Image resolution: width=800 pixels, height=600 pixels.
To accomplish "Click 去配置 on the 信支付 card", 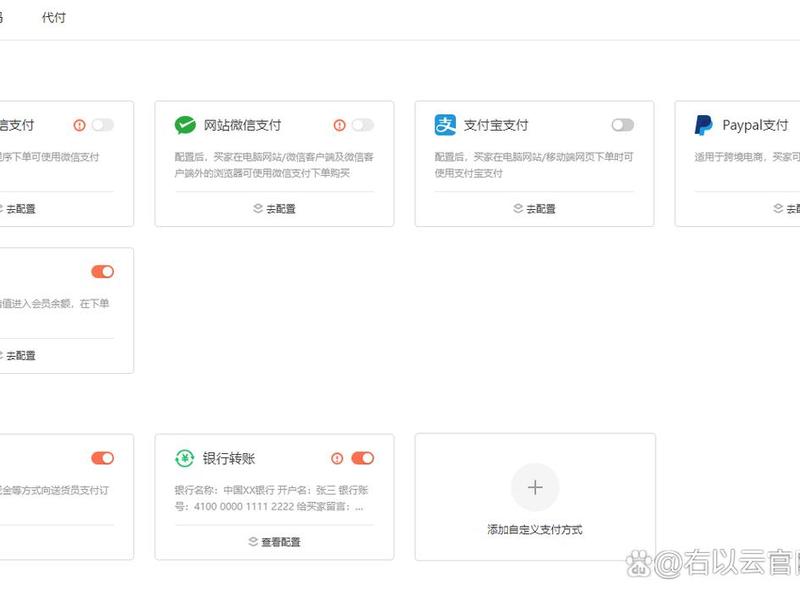I will 20,209.
